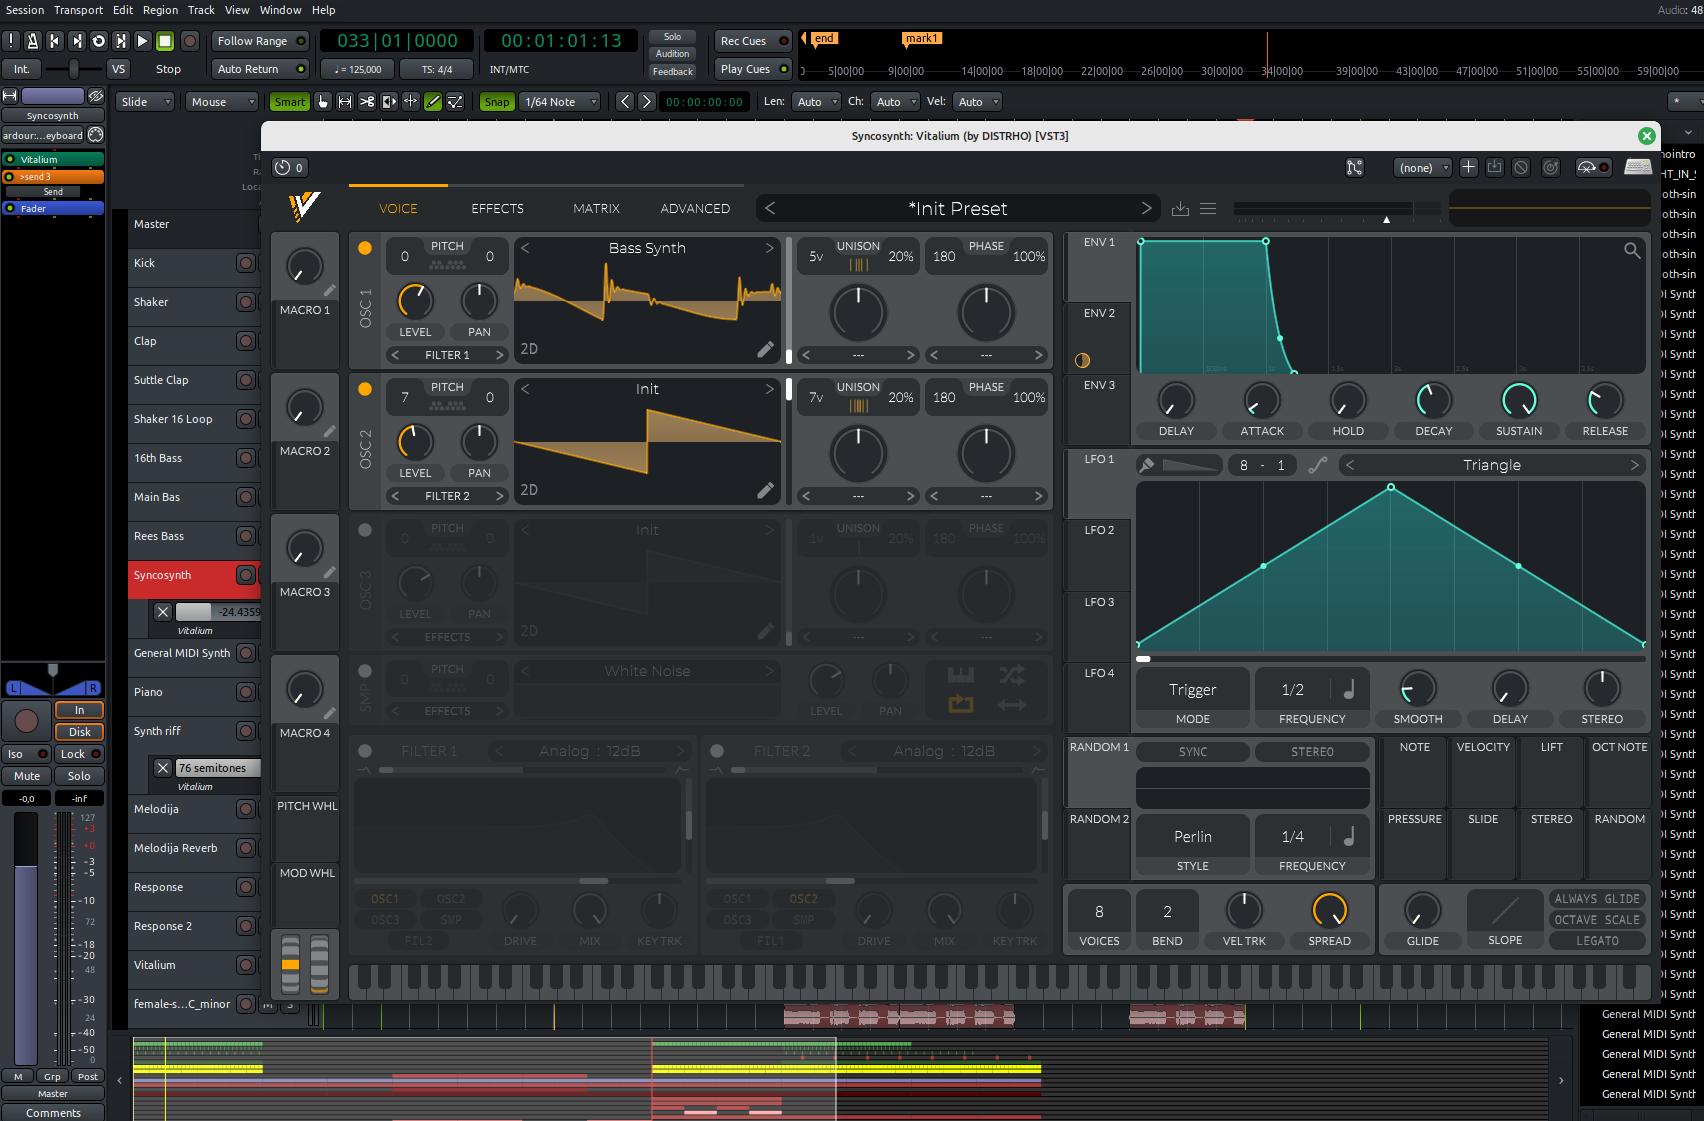
Task: Open the plugin pin management icon
Action: [x=1354, y=167]
